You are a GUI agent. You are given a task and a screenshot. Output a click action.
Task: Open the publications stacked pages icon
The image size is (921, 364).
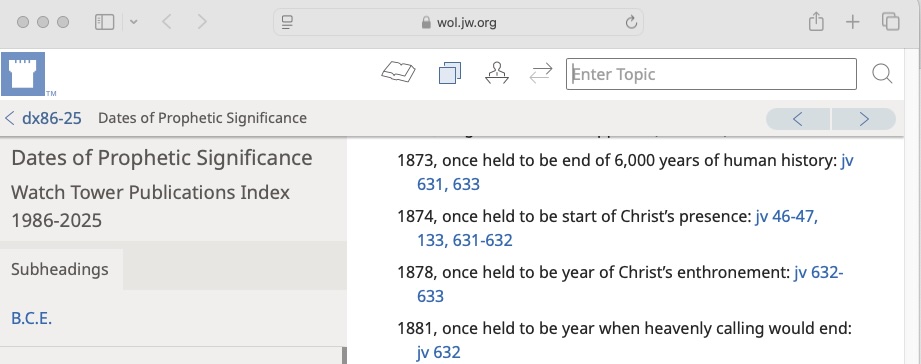point(450,73)
